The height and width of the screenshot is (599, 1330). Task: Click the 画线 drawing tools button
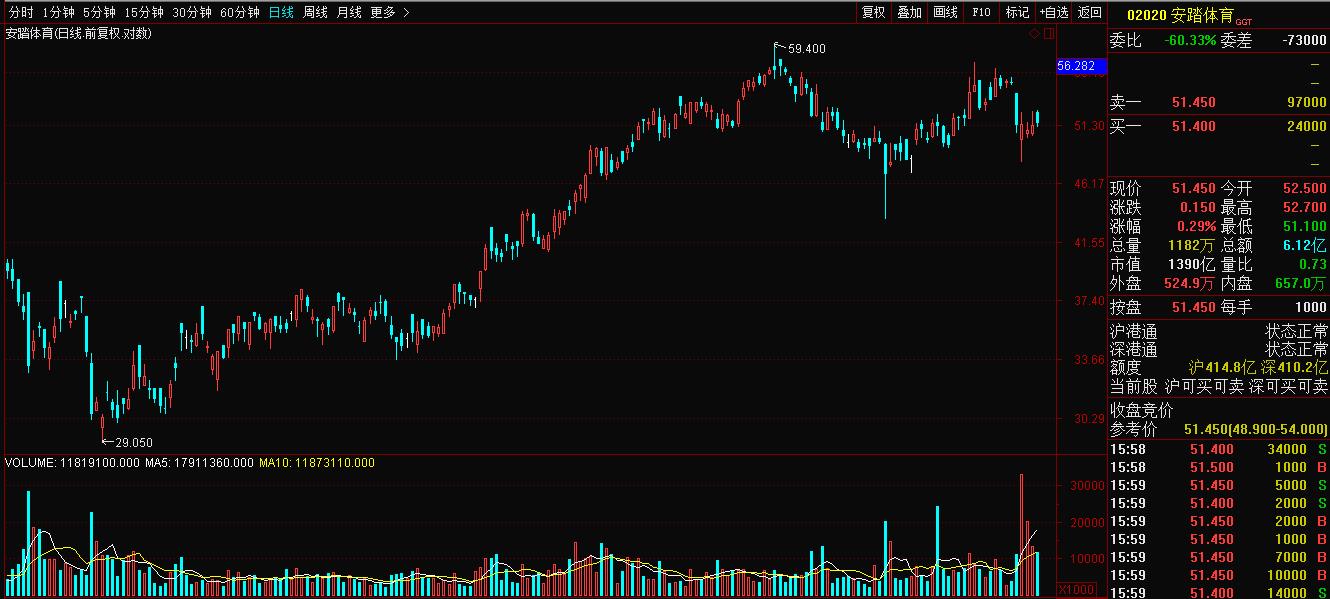coord(946,12)
